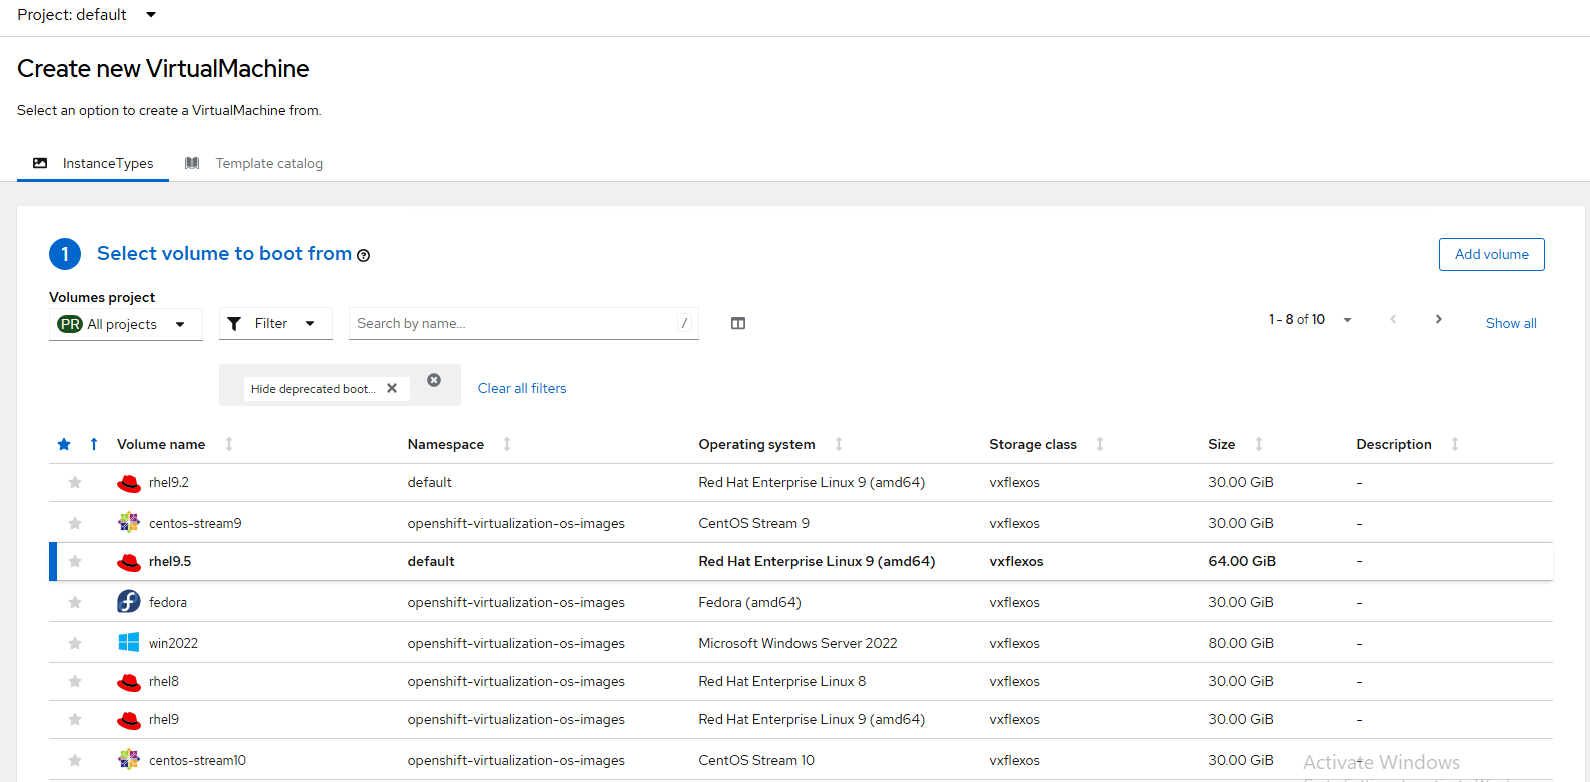Sort table by Namespace column

click(x=446, y=444)
